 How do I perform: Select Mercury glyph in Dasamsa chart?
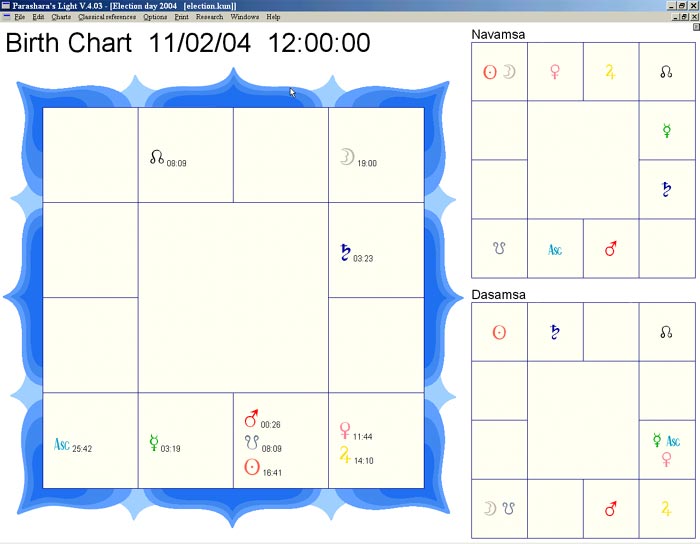tap(657, 440)
